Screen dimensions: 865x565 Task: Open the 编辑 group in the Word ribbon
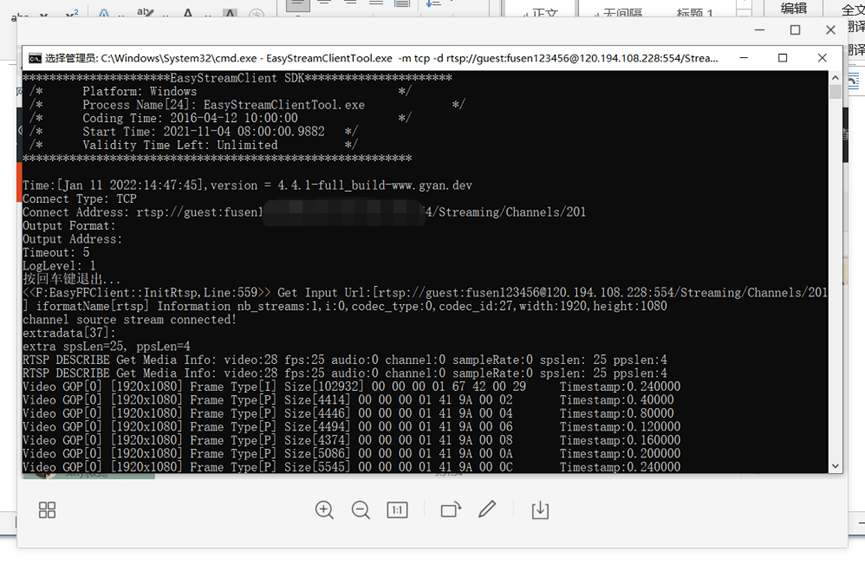click(x=794, y=8)
